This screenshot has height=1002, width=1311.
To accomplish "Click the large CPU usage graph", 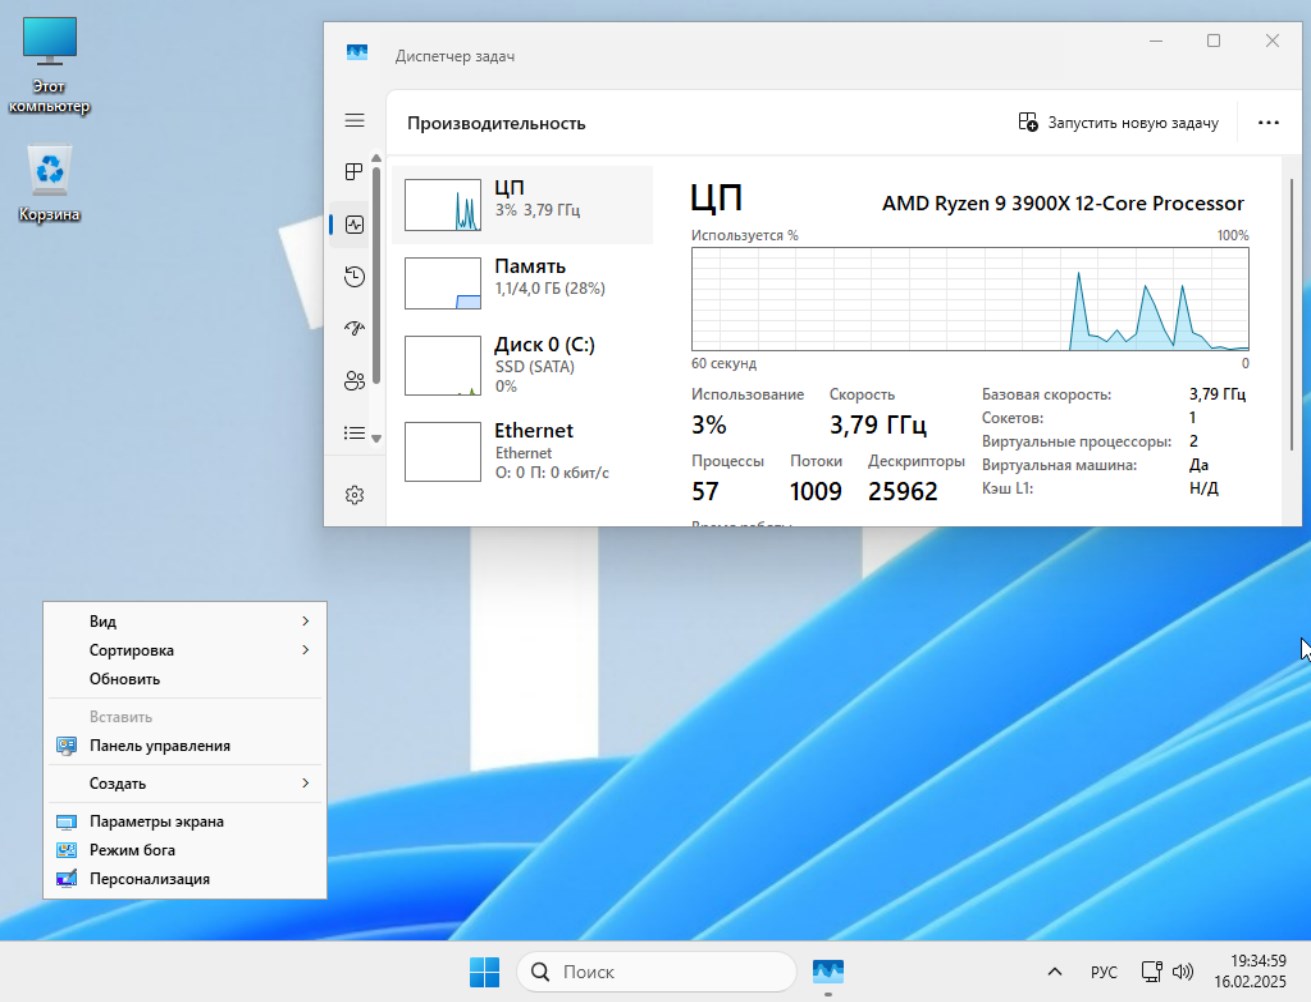I will [970, 299].
